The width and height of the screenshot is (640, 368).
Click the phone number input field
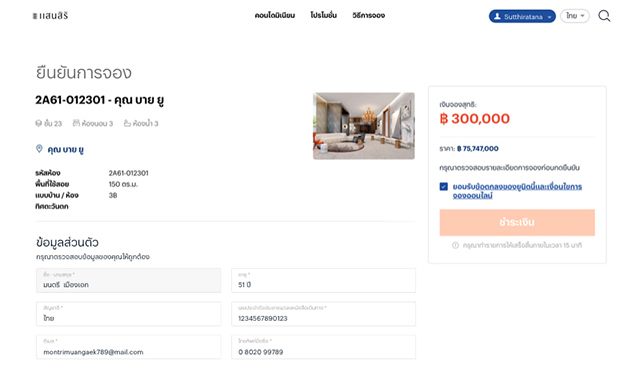coord(324,347)
